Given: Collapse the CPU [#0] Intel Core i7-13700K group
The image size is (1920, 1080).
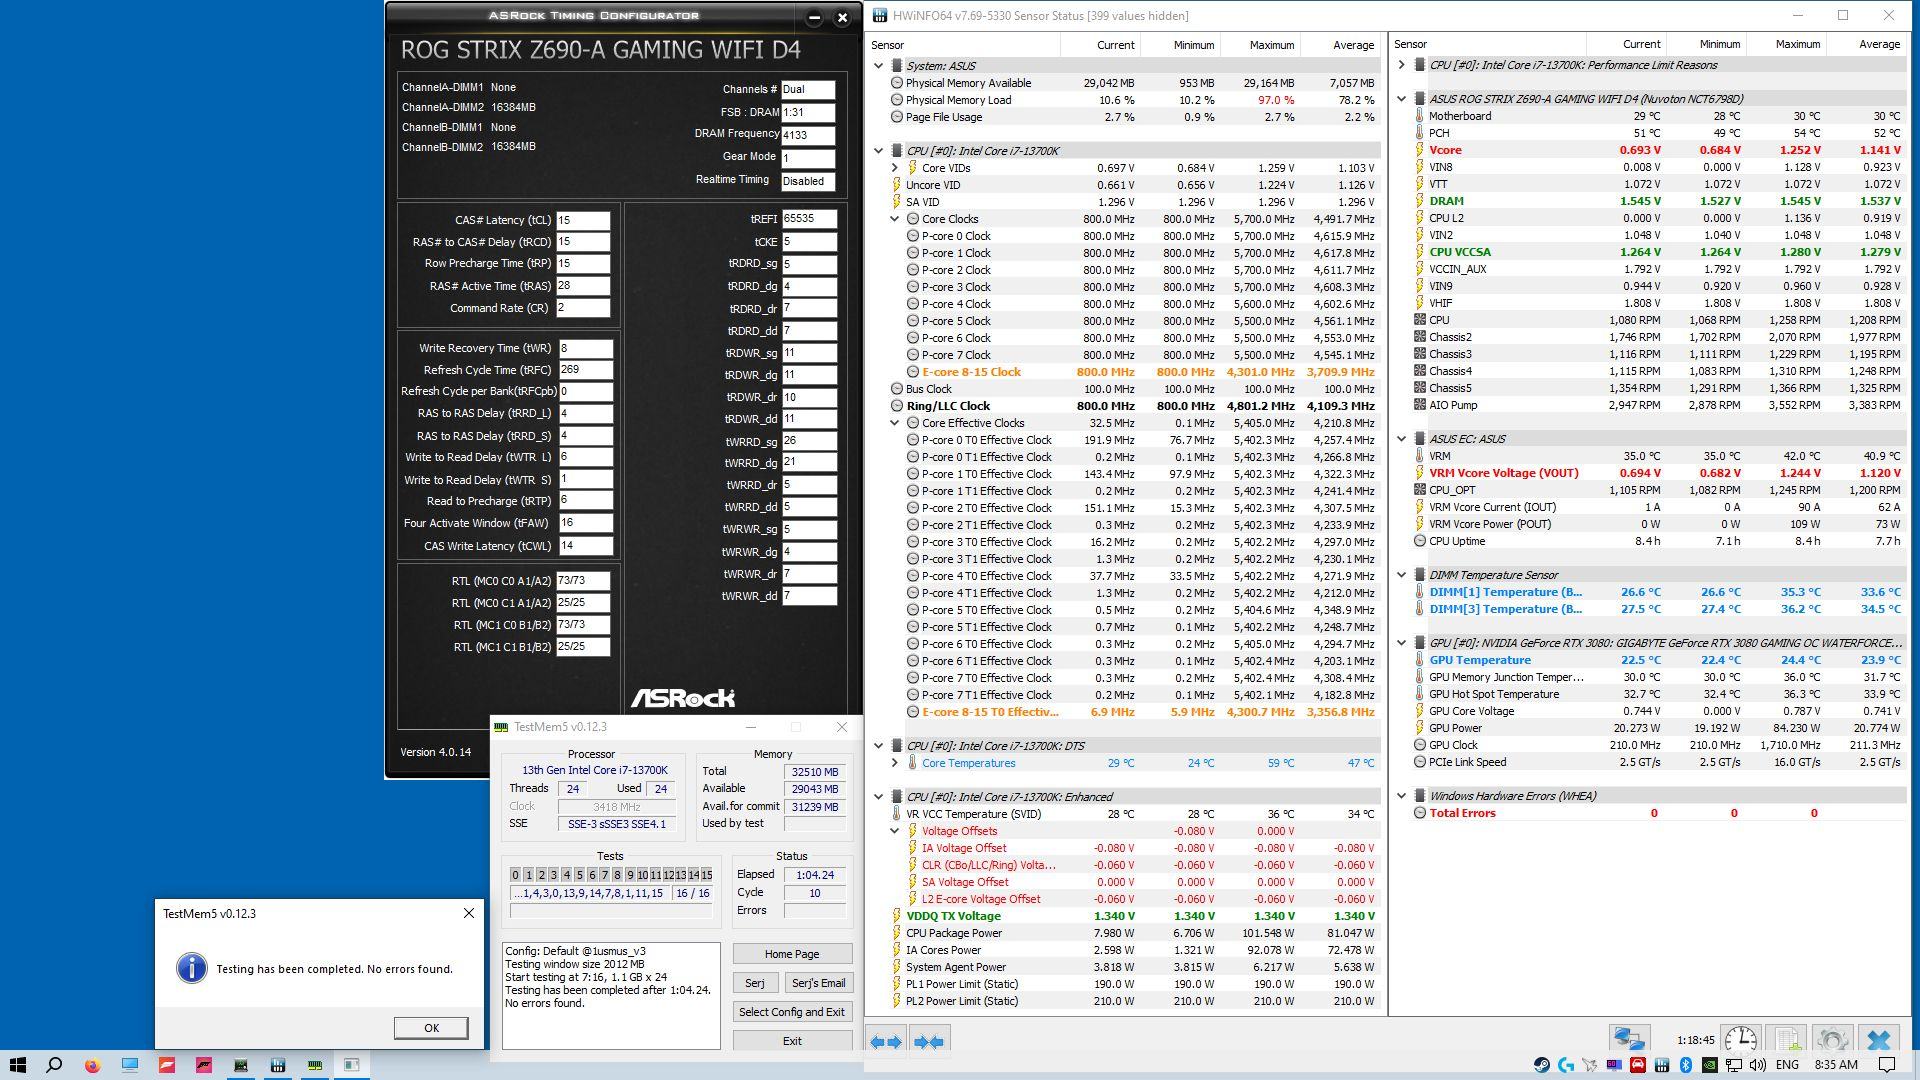Looking at the screenshot, I should (879, 151).
